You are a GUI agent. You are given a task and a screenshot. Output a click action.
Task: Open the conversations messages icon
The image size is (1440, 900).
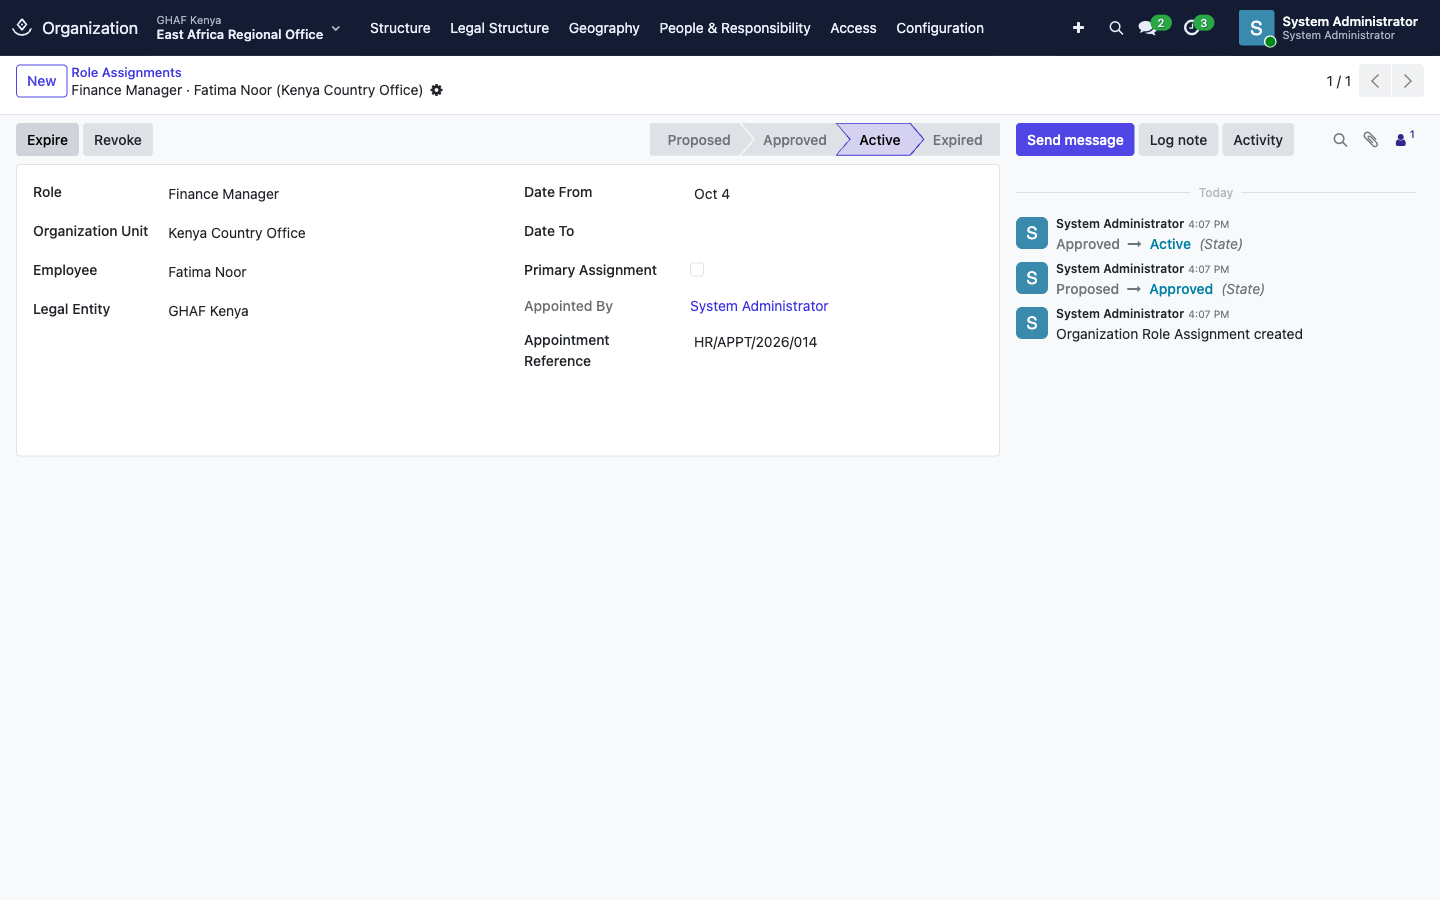(1148, 28)
